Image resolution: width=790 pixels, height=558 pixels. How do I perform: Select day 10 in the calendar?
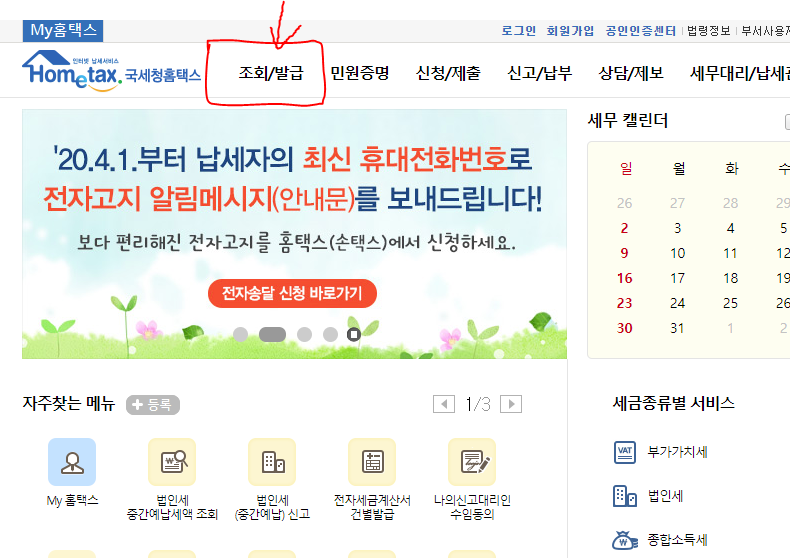pos(678,253)
